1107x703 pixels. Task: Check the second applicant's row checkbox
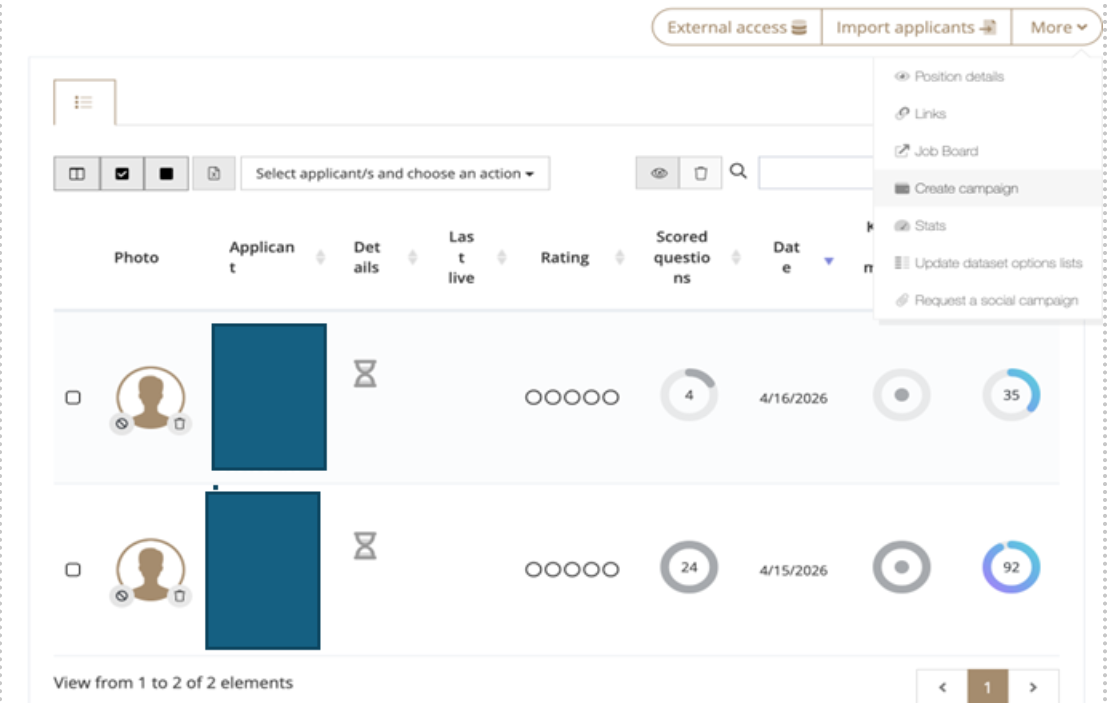(73, 570)
